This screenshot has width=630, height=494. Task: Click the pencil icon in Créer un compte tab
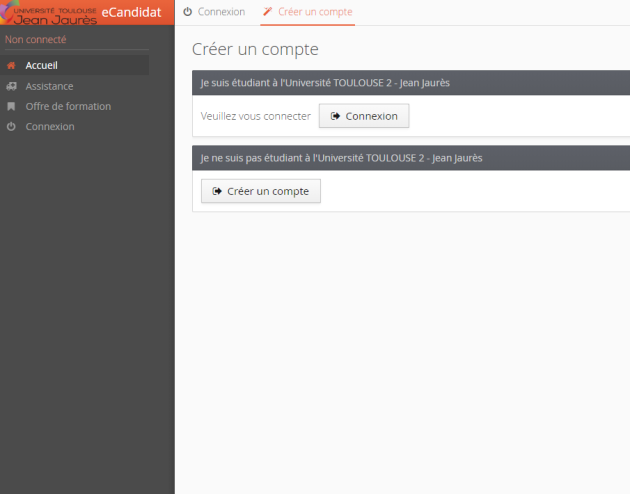point(267,12)
